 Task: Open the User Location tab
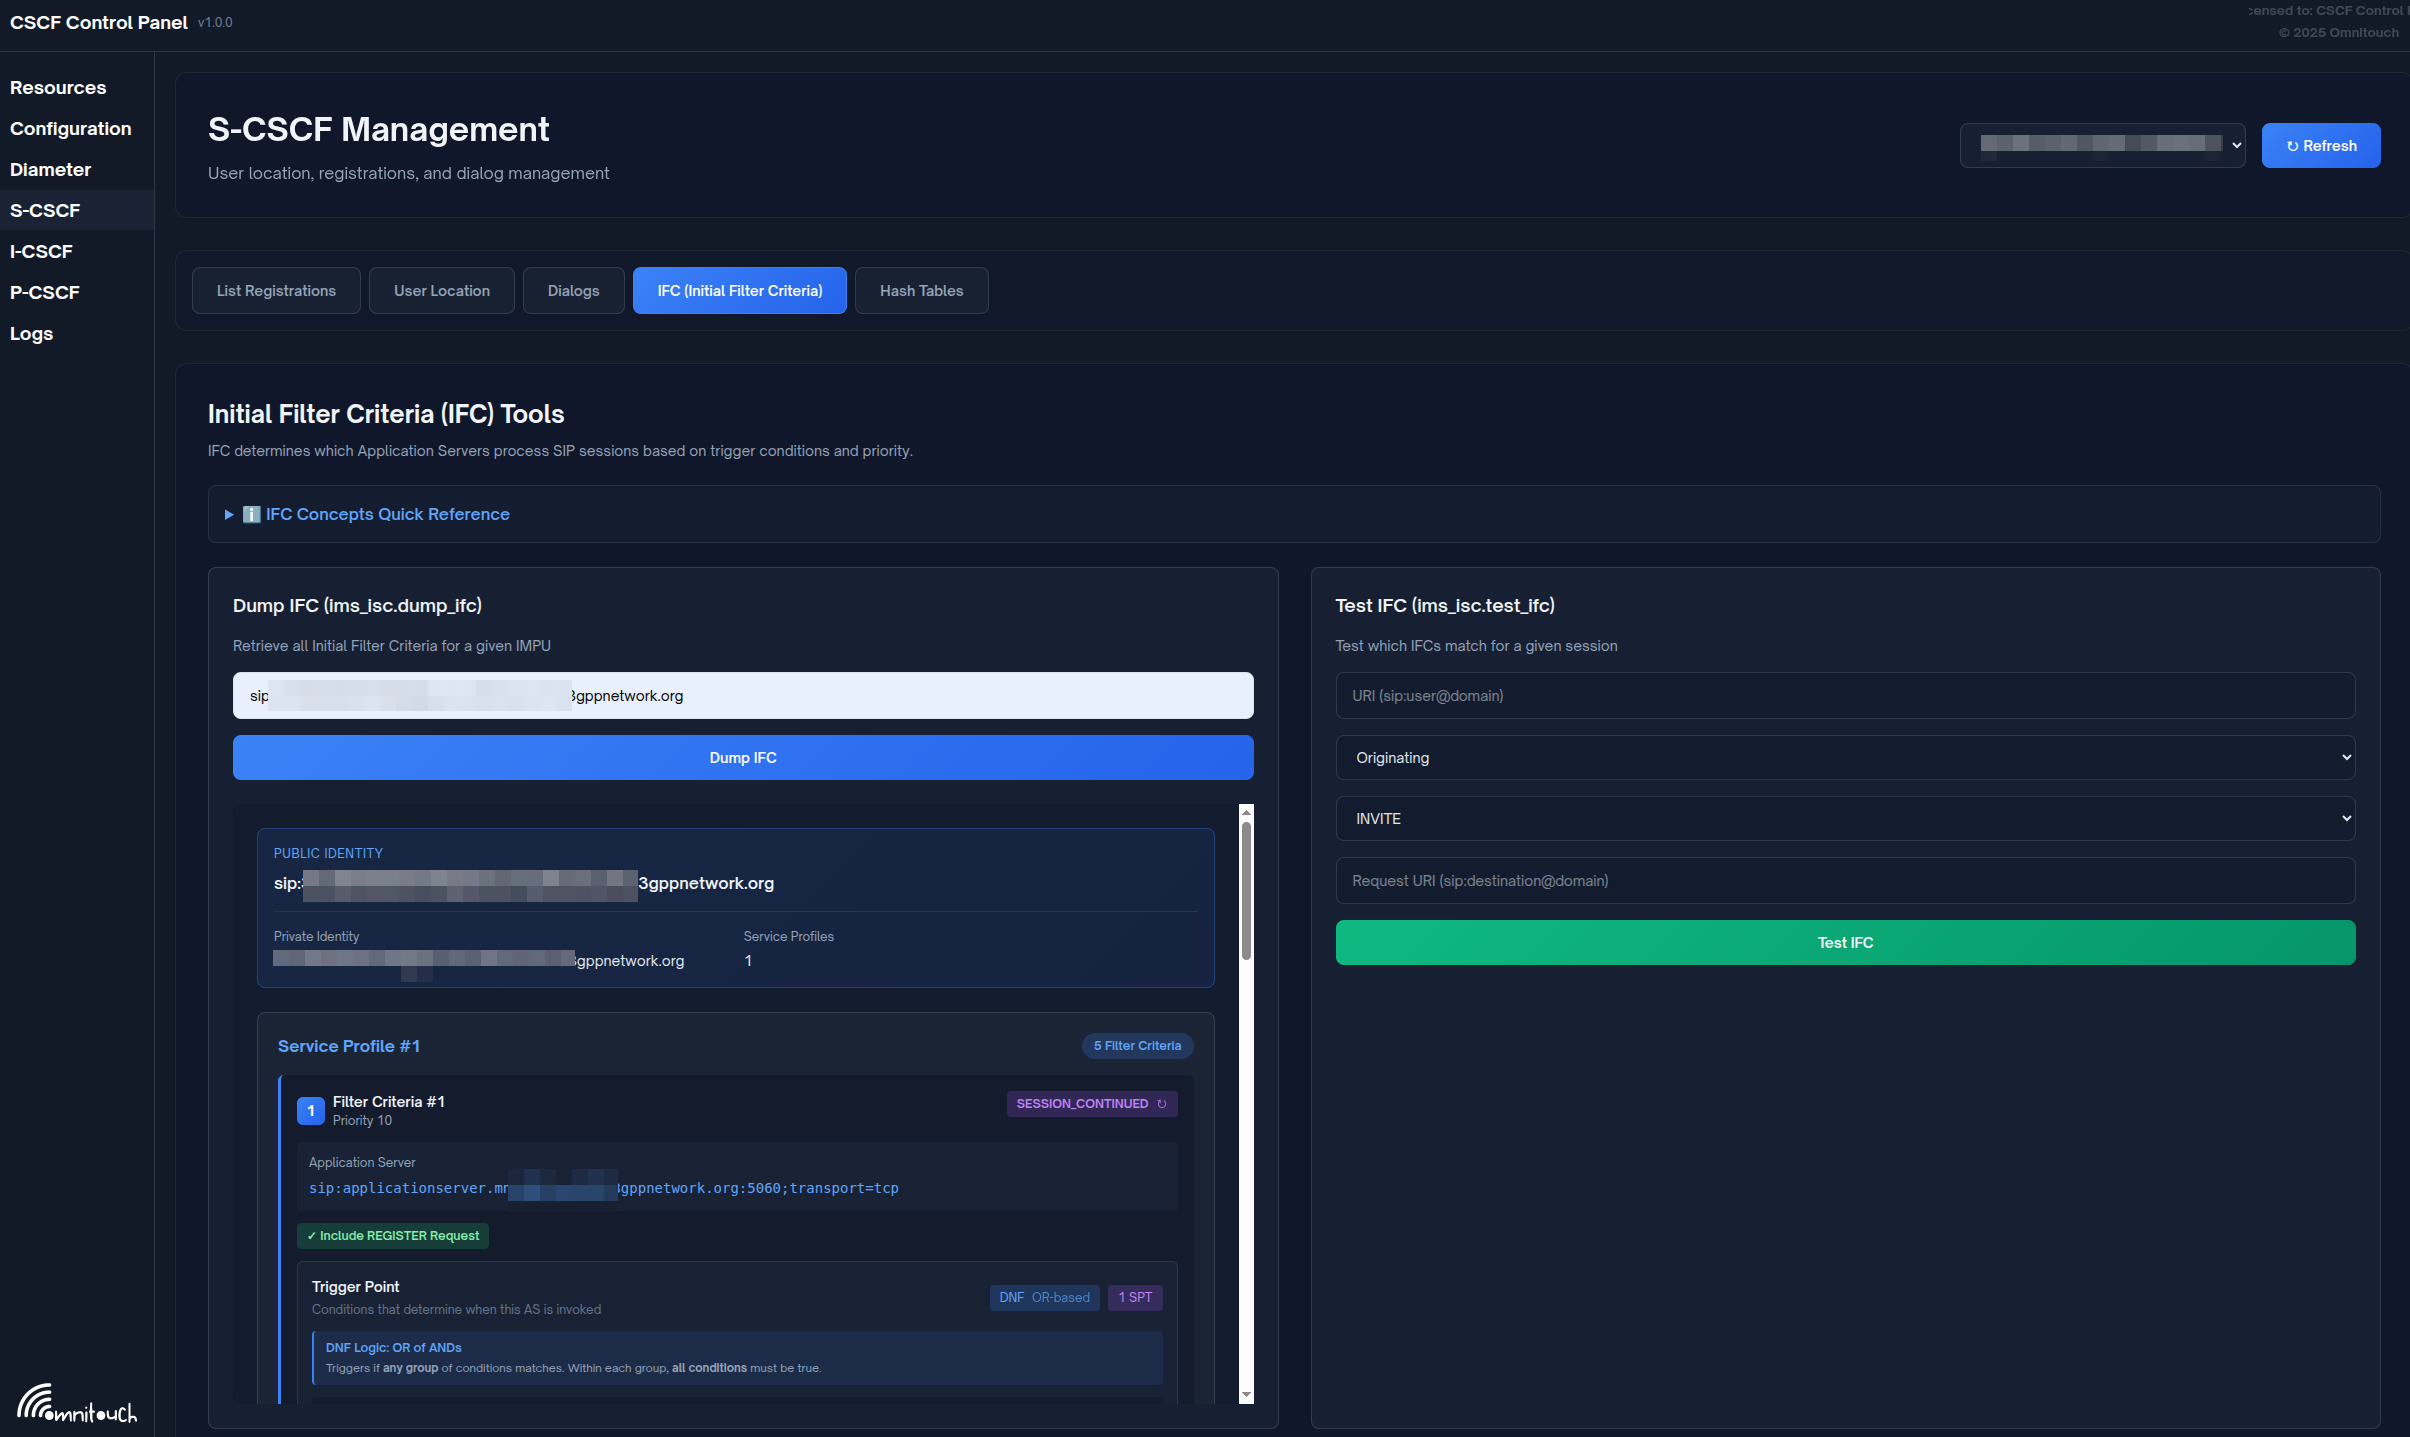pos(441,290)
